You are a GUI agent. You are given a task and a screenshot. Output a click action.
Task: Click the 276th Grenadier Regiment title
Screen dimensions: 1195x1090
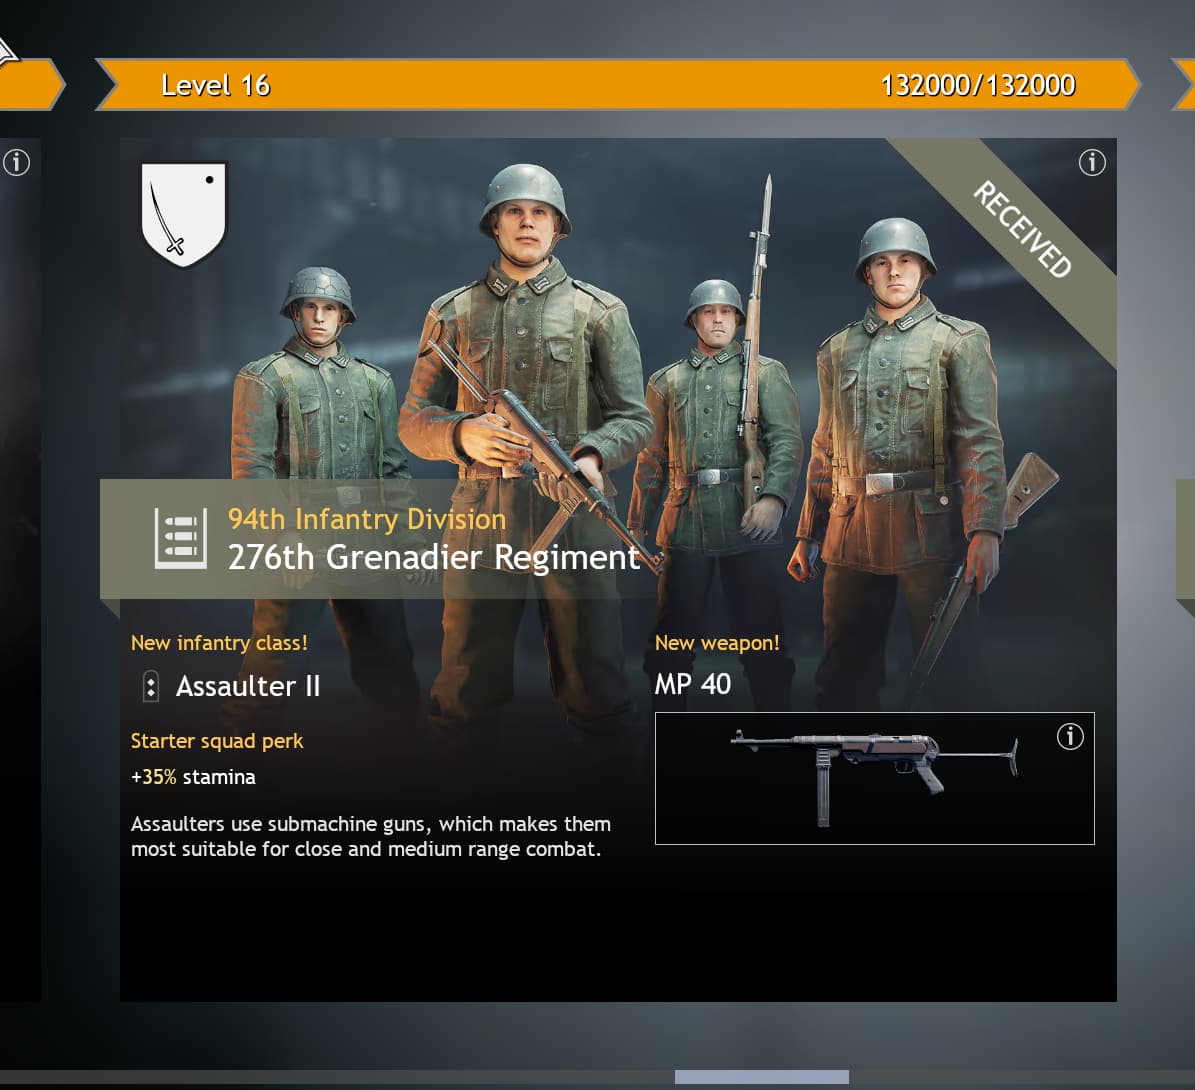pyautogui.click(x=434, y=558)
